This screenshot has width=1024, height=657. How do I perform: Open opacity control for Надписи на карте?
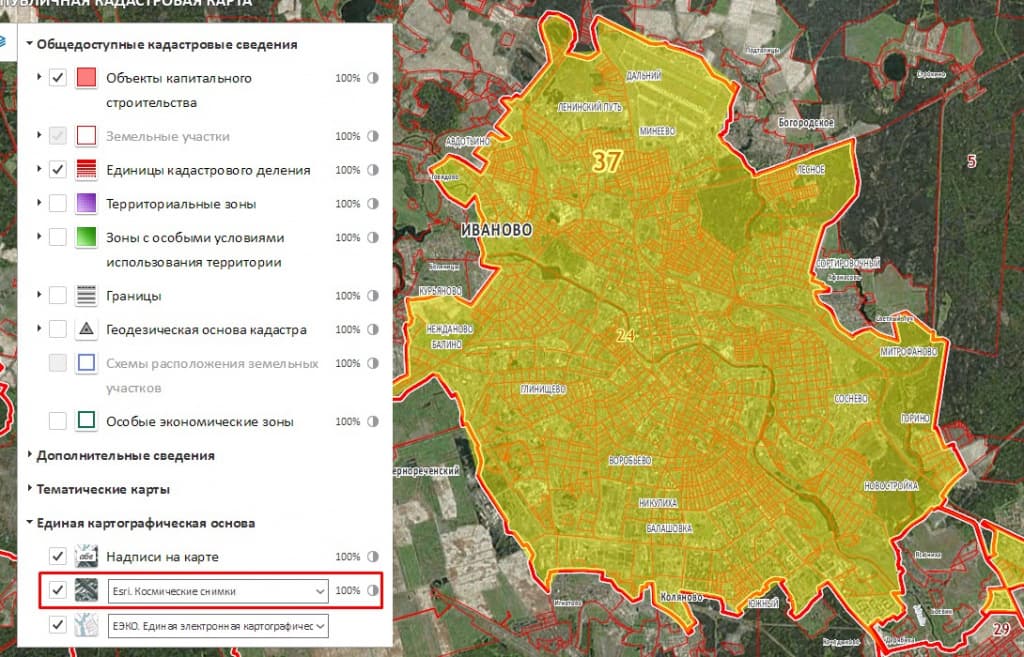click(x=373, y=557)
